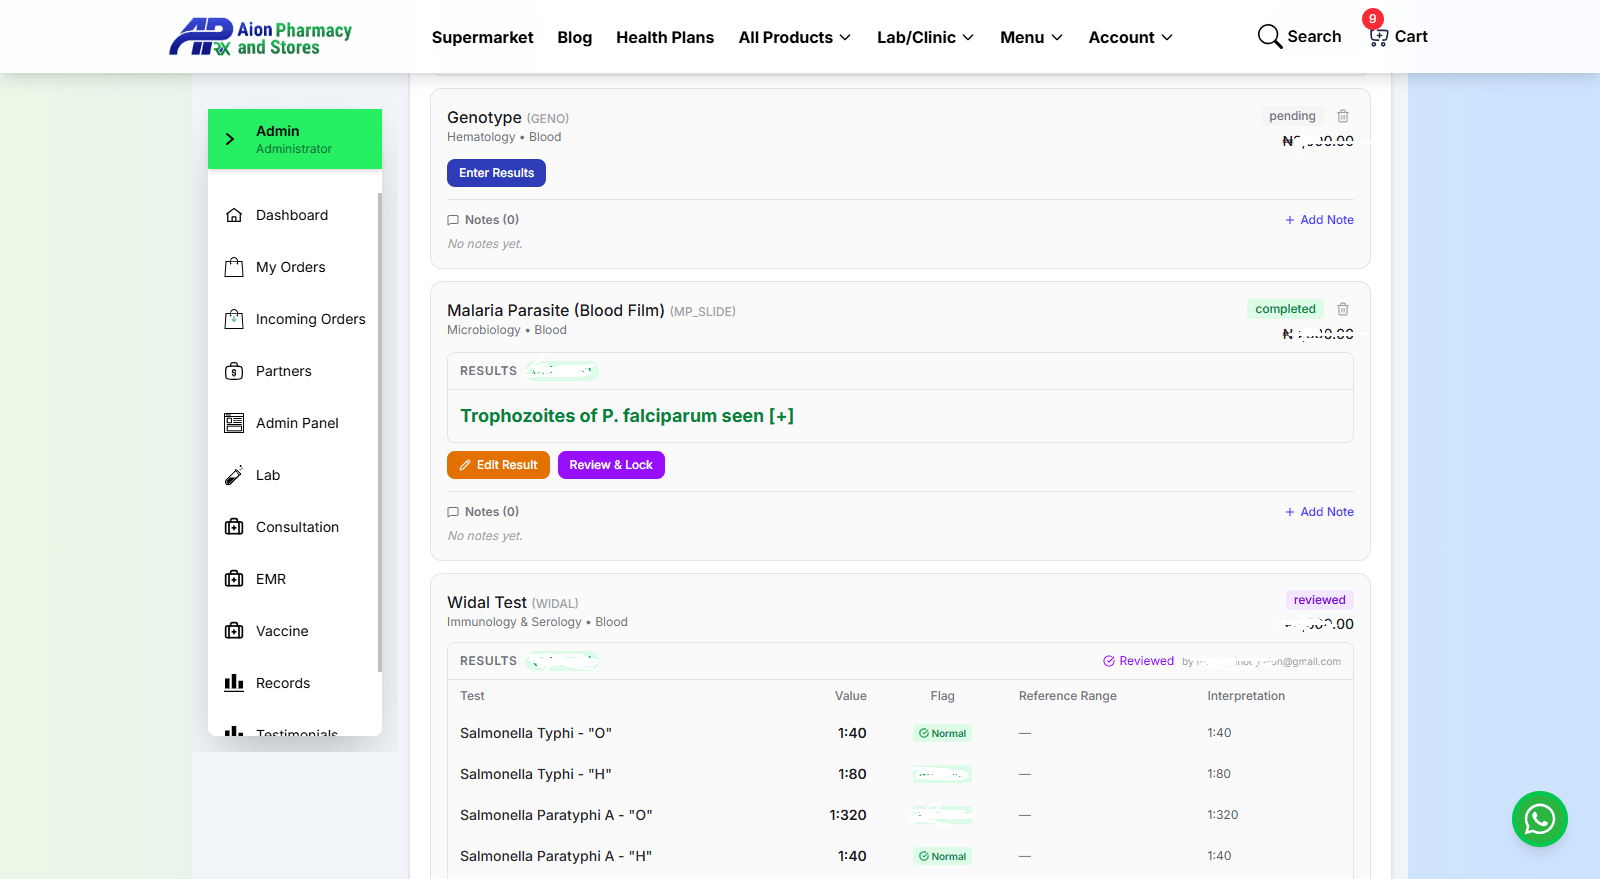Viewport: 1600px width, 879px height.
Task: Click the Incoming Orders bag icon
Action: 234,319
